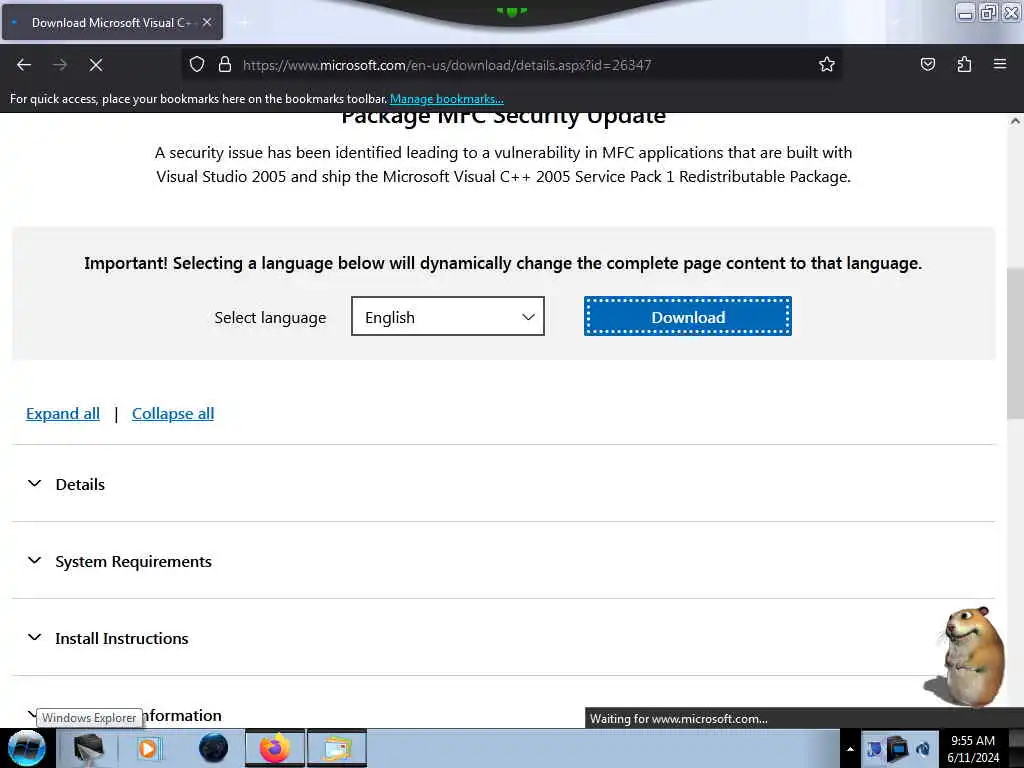This screenshot has height=768, width=1024.
Task: Expand the Details section
Action: tap(503, 484)
